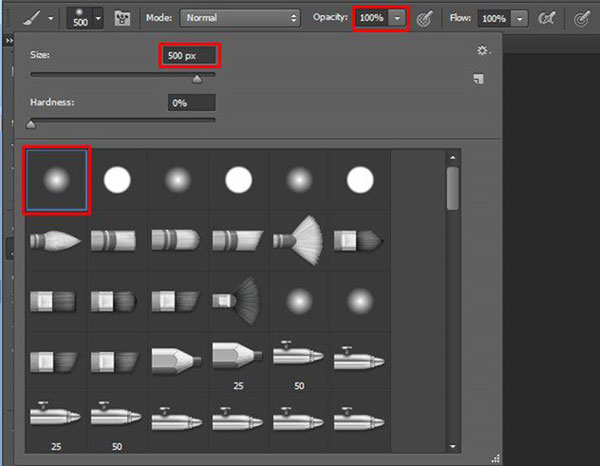Viewport: 600px width, 466px height.
Task: Click the Hardness slider handle
Action: pyautogui.click(x=31, y=124)
